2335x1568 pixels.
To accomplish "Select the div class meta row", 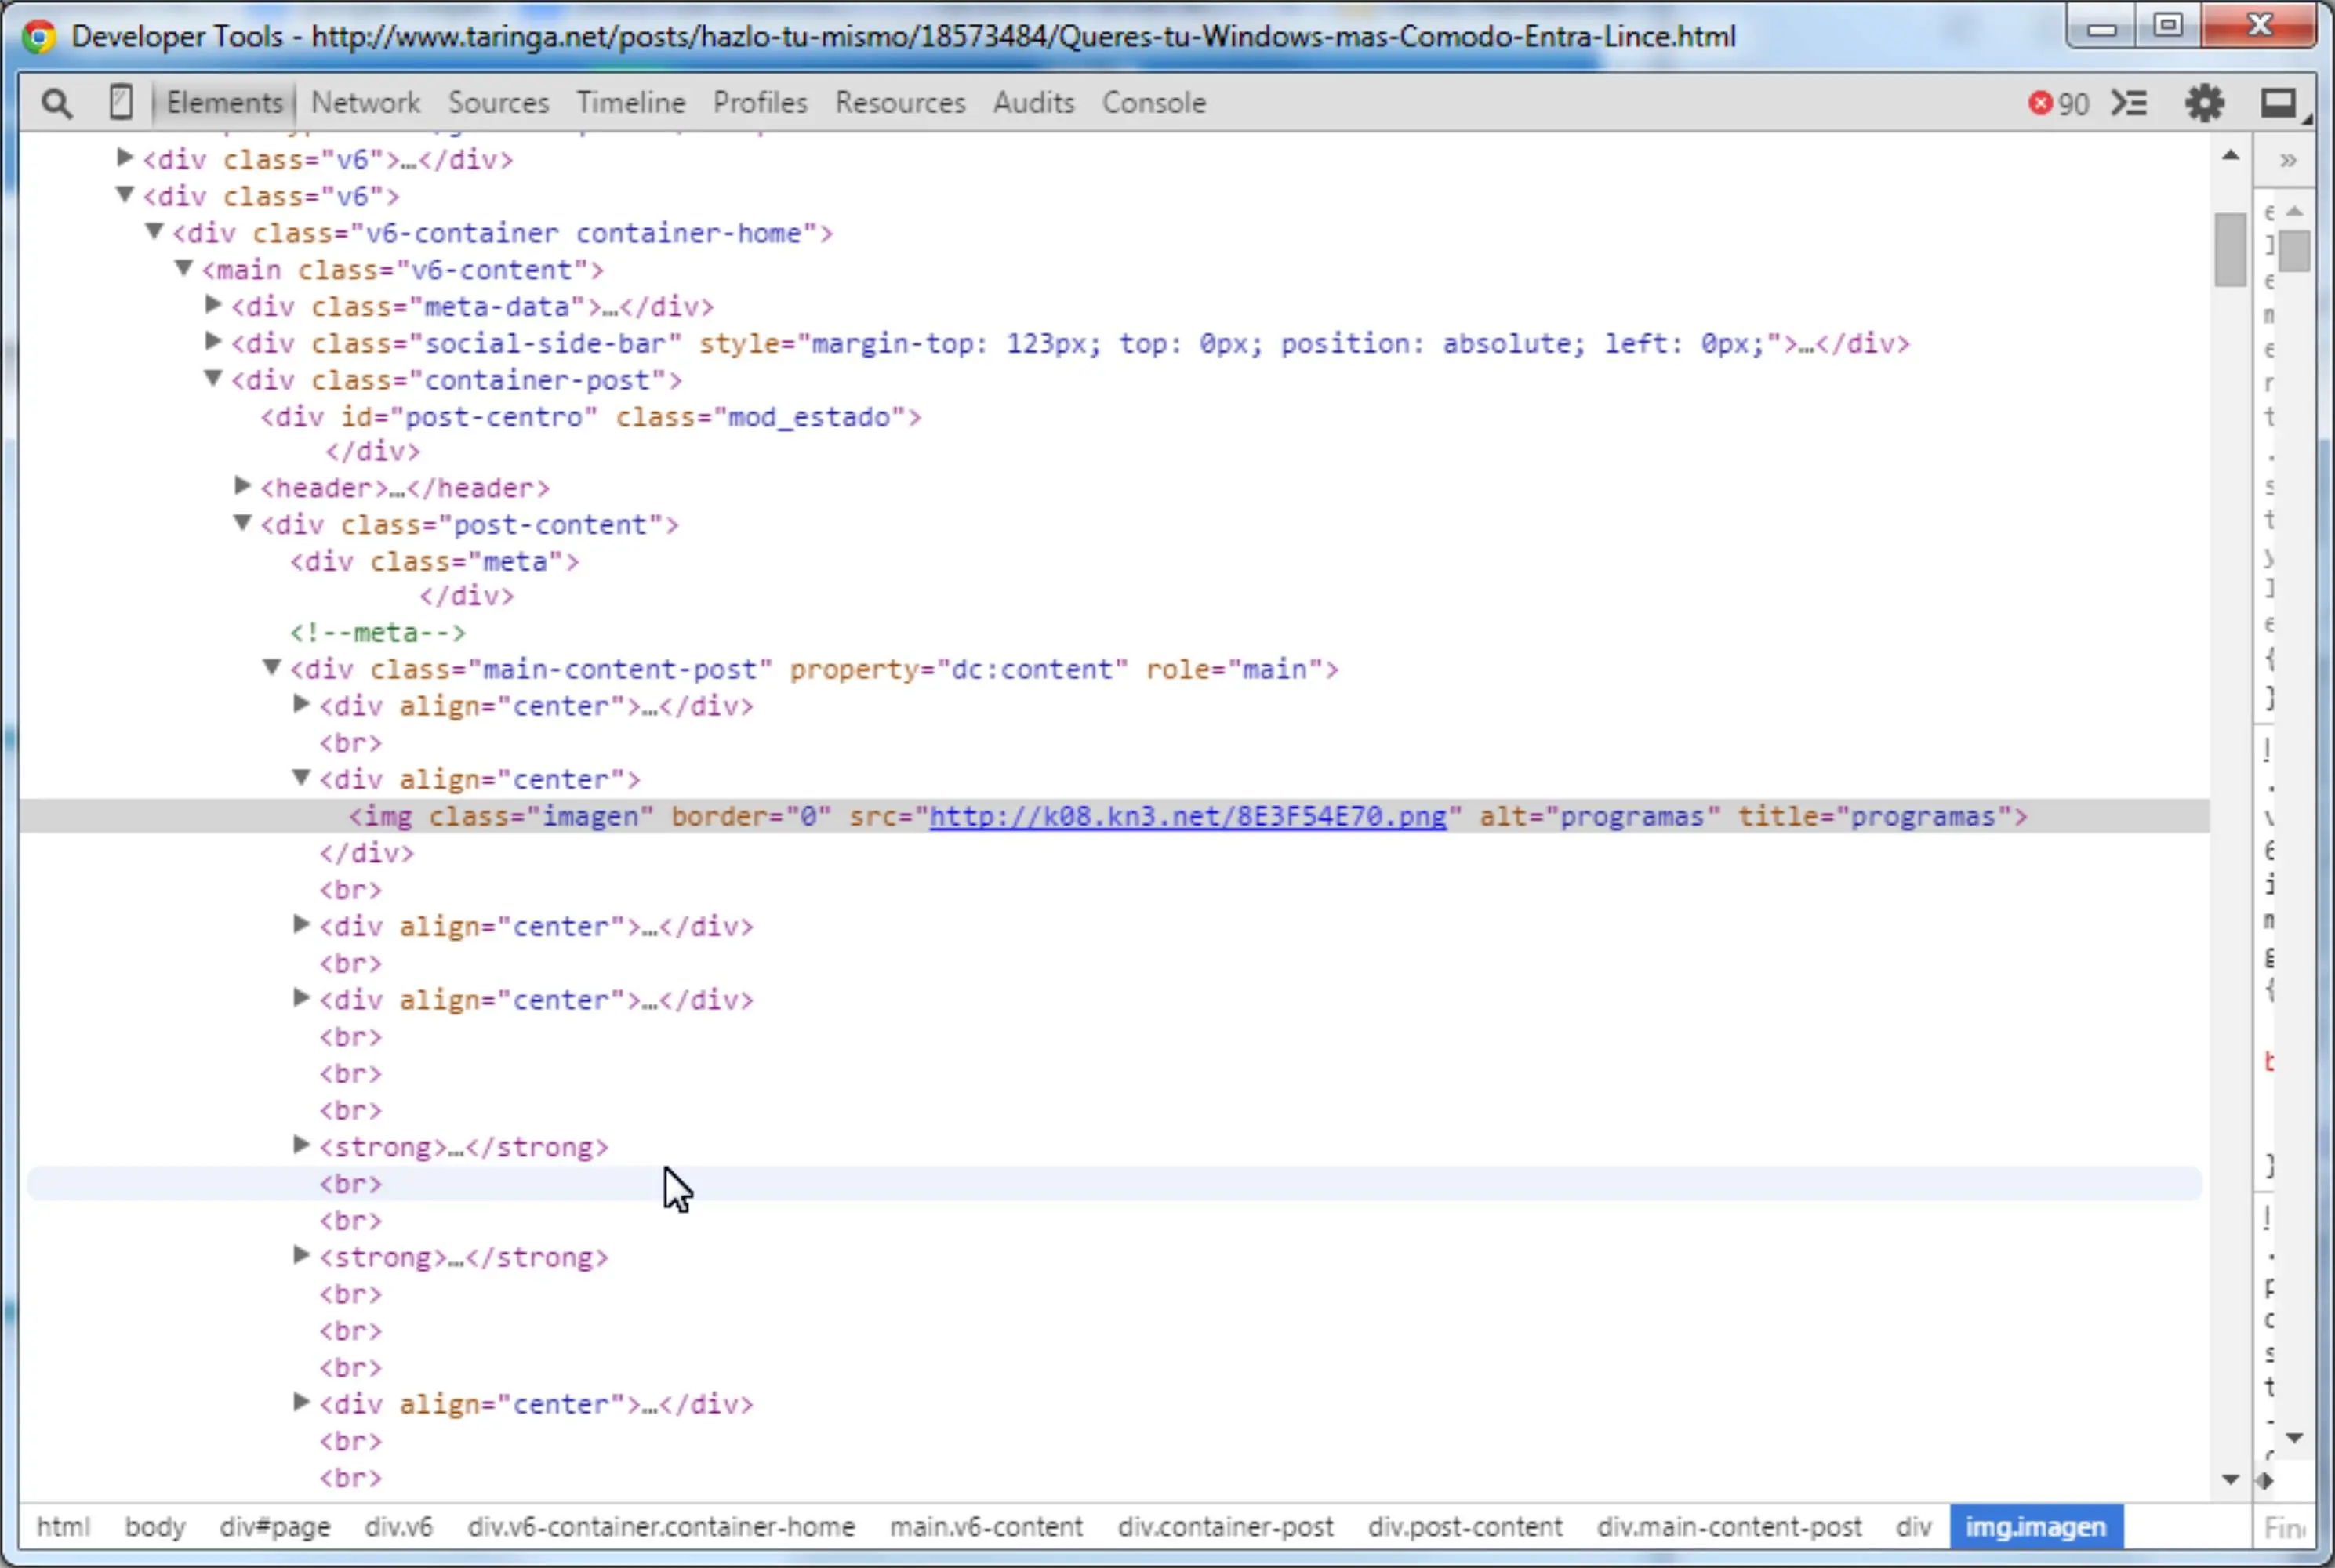I will point(434,561).
